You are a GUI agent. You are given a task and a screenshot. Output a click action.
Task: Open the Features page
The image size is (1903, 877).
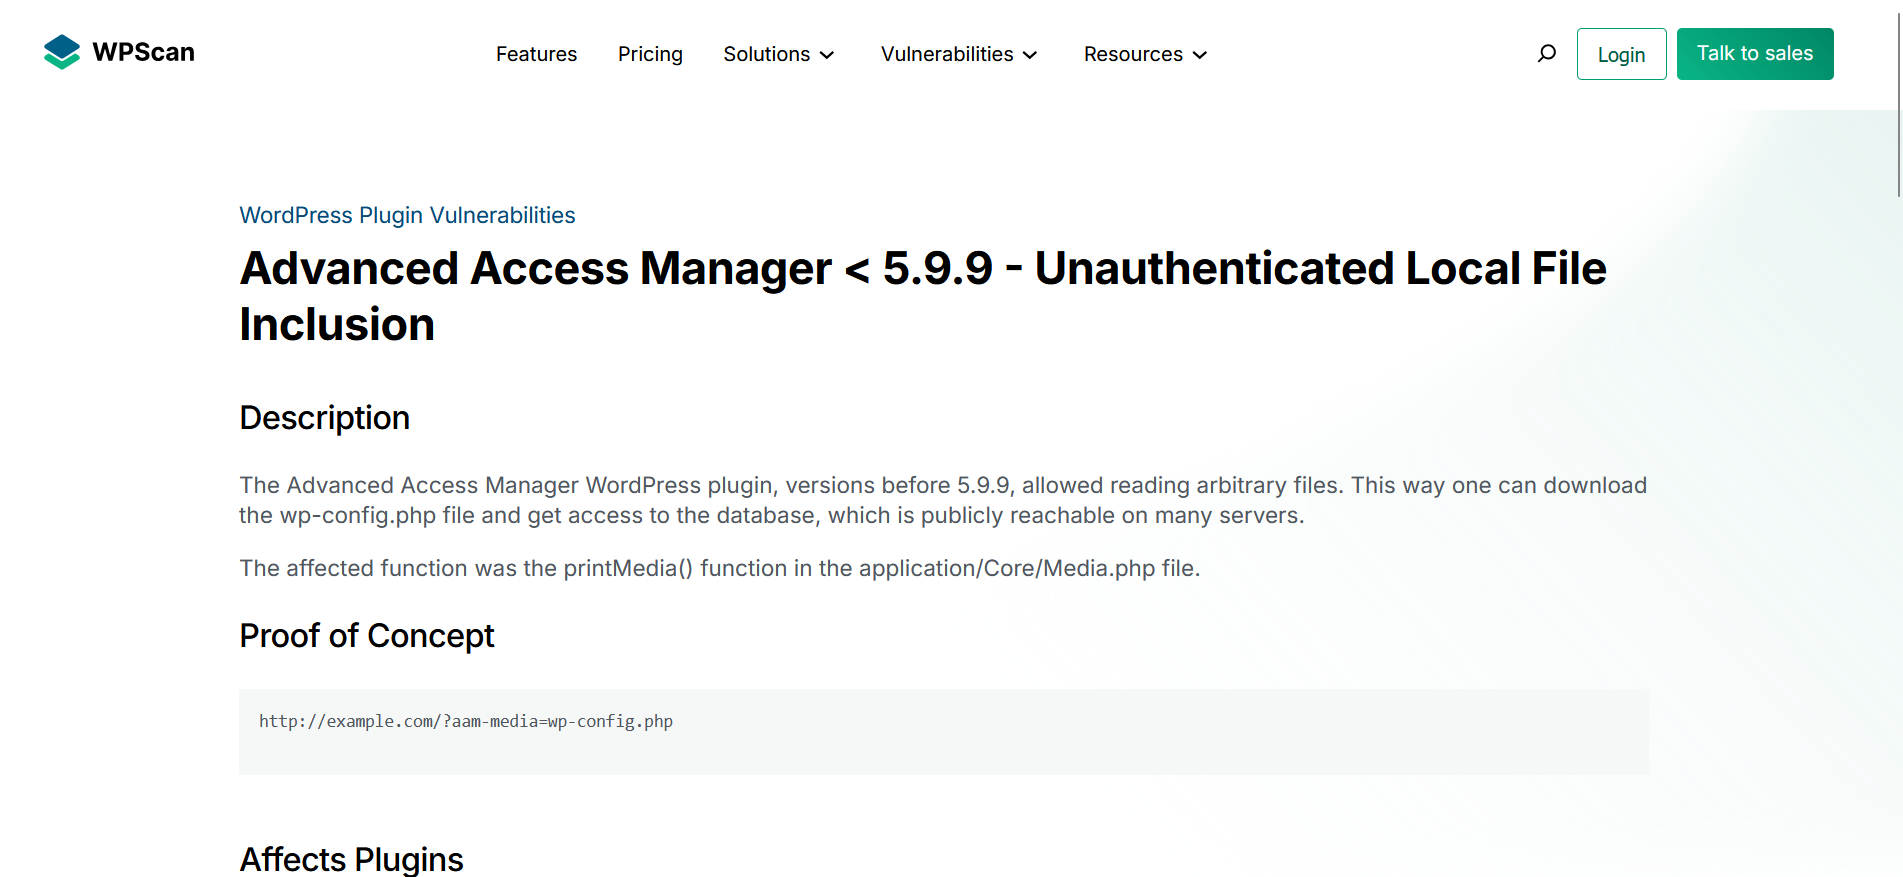[536, 54]
